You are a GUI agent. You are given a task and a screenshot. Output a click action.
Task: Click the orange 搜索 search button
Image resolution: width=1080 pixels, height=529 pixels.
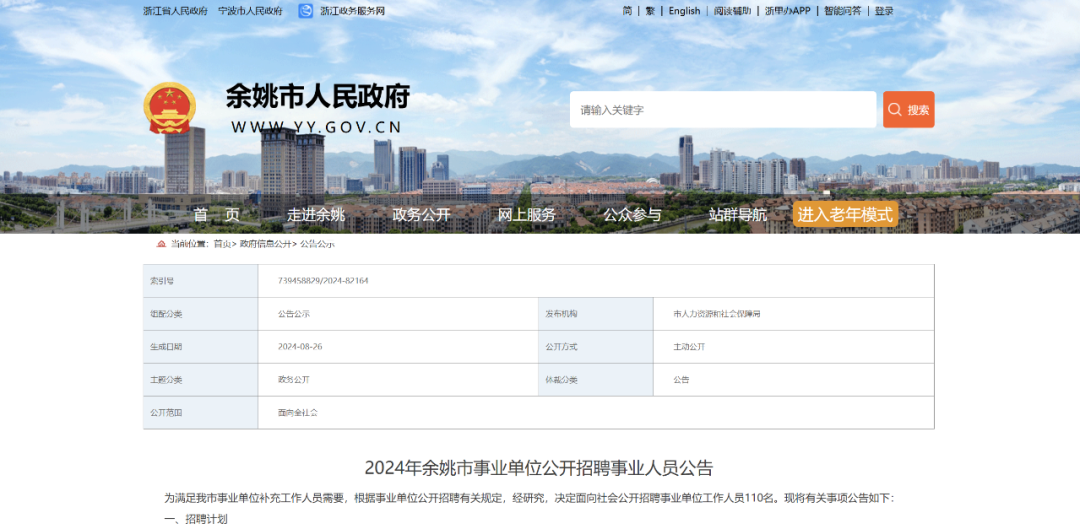pos(908,110)
